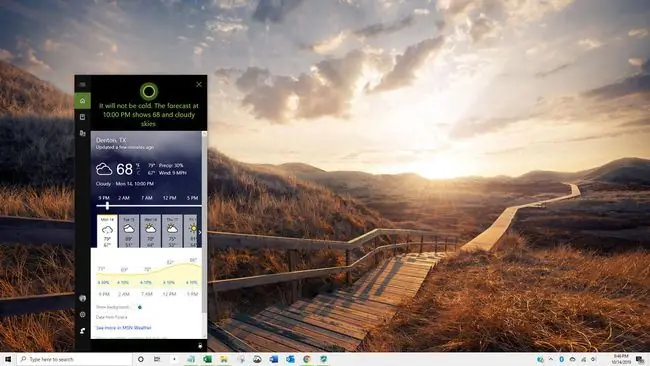Click the microphone icon at Cortana bottom
Image resolution: width=650 pixels, height=366 pixels.
[x=200, y=345]
